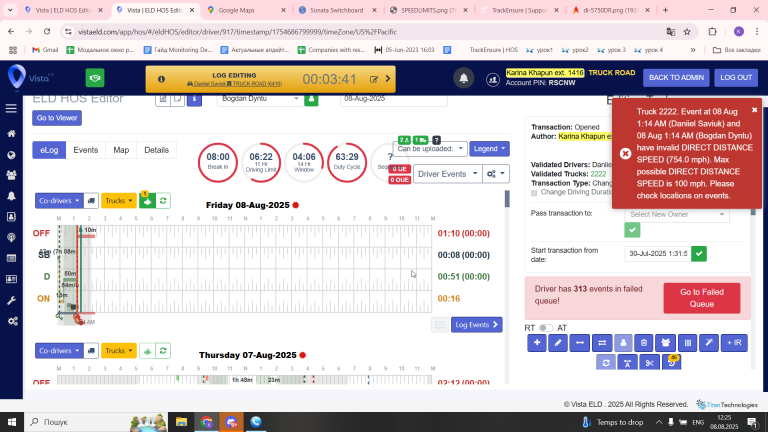Viewport: 768px width, 432px height.
Task: Open the users group icon in the left sidebar
Action: 11,175
